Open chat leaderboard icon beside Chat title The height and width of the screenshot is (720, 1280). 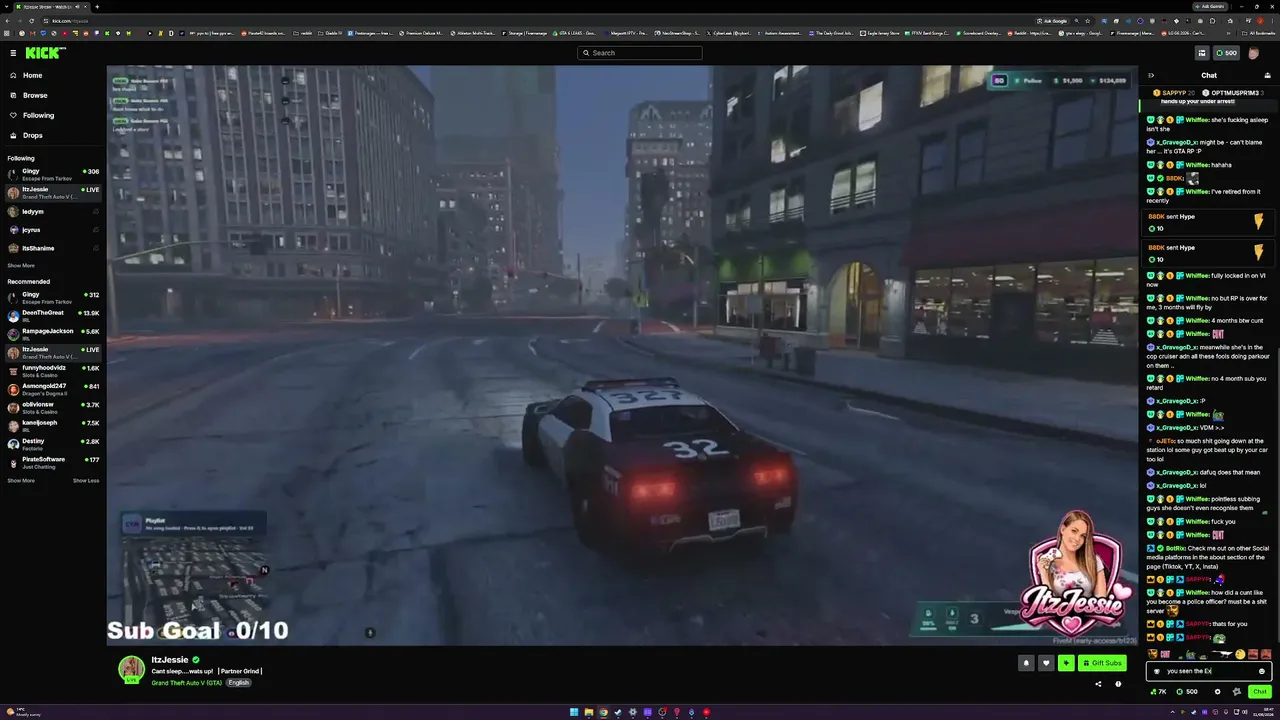[x=1268, y=75]
